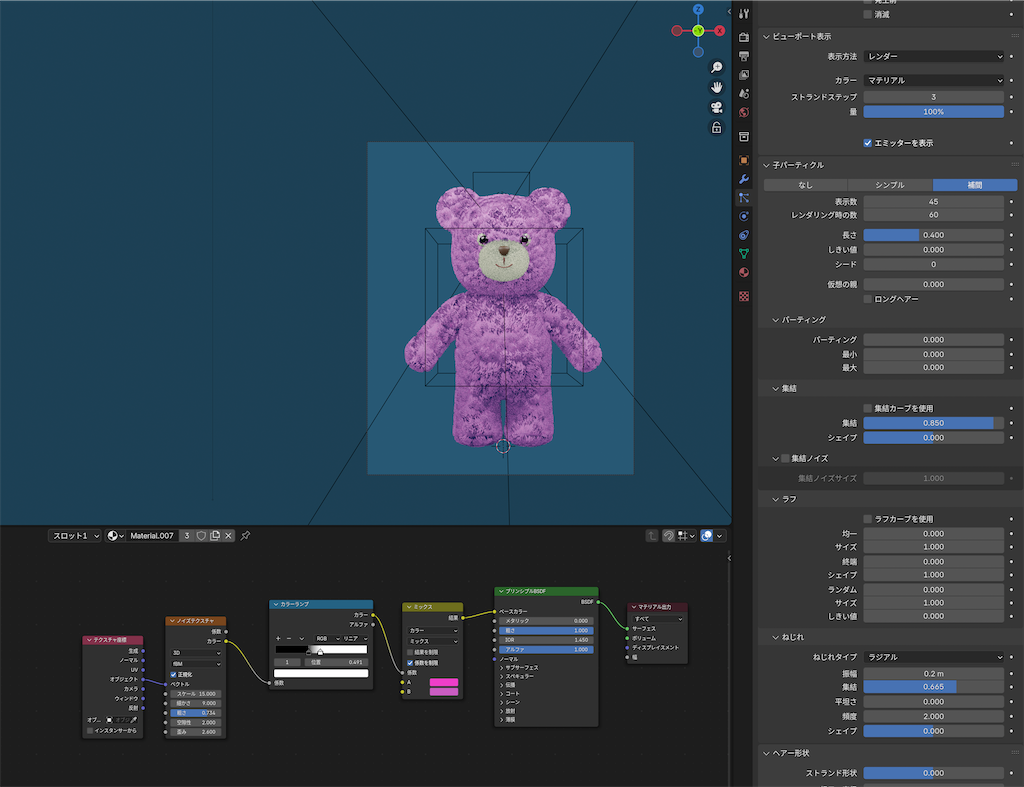Image resolution: width=1024 pixels, height=787 pixels.
Task: Click the lock camera to view icon
Action: coord(716,128)
